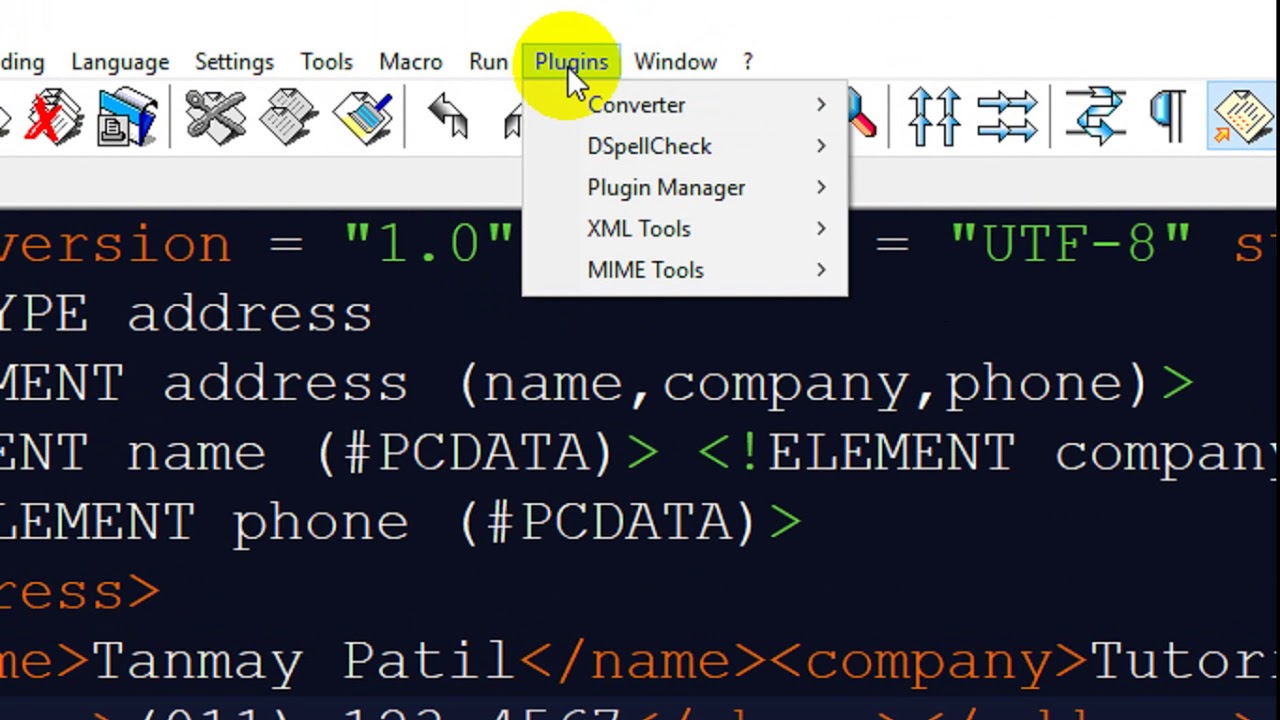Toggle Show All Characters pilcrow icon
The height and width of the screenshot is (720, 1280).
point(1168,116)
